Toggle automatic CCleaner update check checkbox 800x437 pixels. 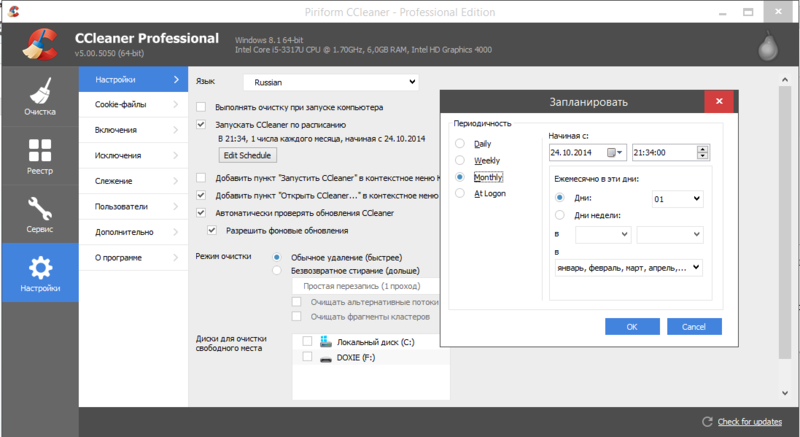tap(201, 213)
